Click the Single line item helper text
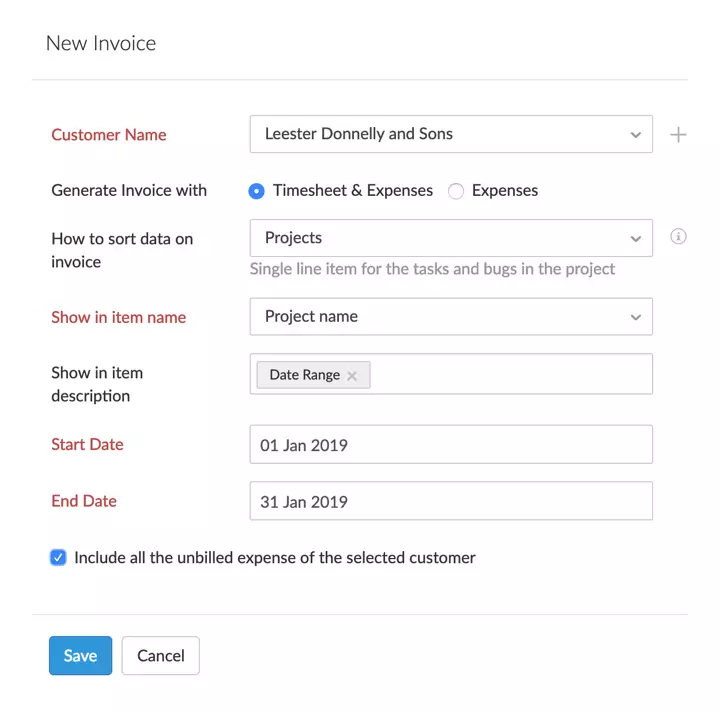Screen dimensions: 720x712 pyautogui.click(x=432, y=269)
